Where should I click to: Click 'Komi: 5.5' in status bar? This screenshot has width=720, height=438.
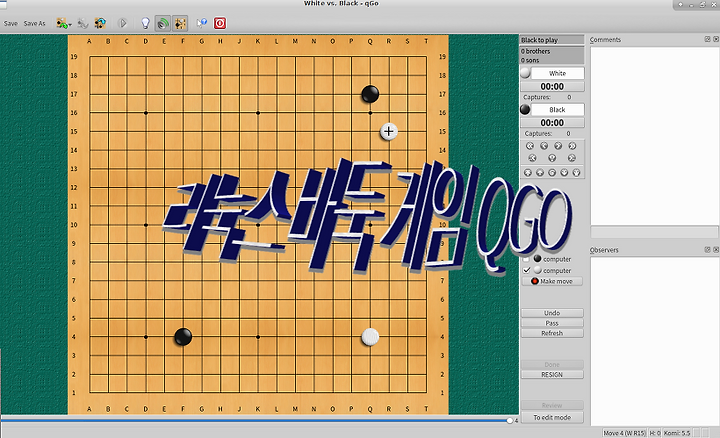(676, 433)
